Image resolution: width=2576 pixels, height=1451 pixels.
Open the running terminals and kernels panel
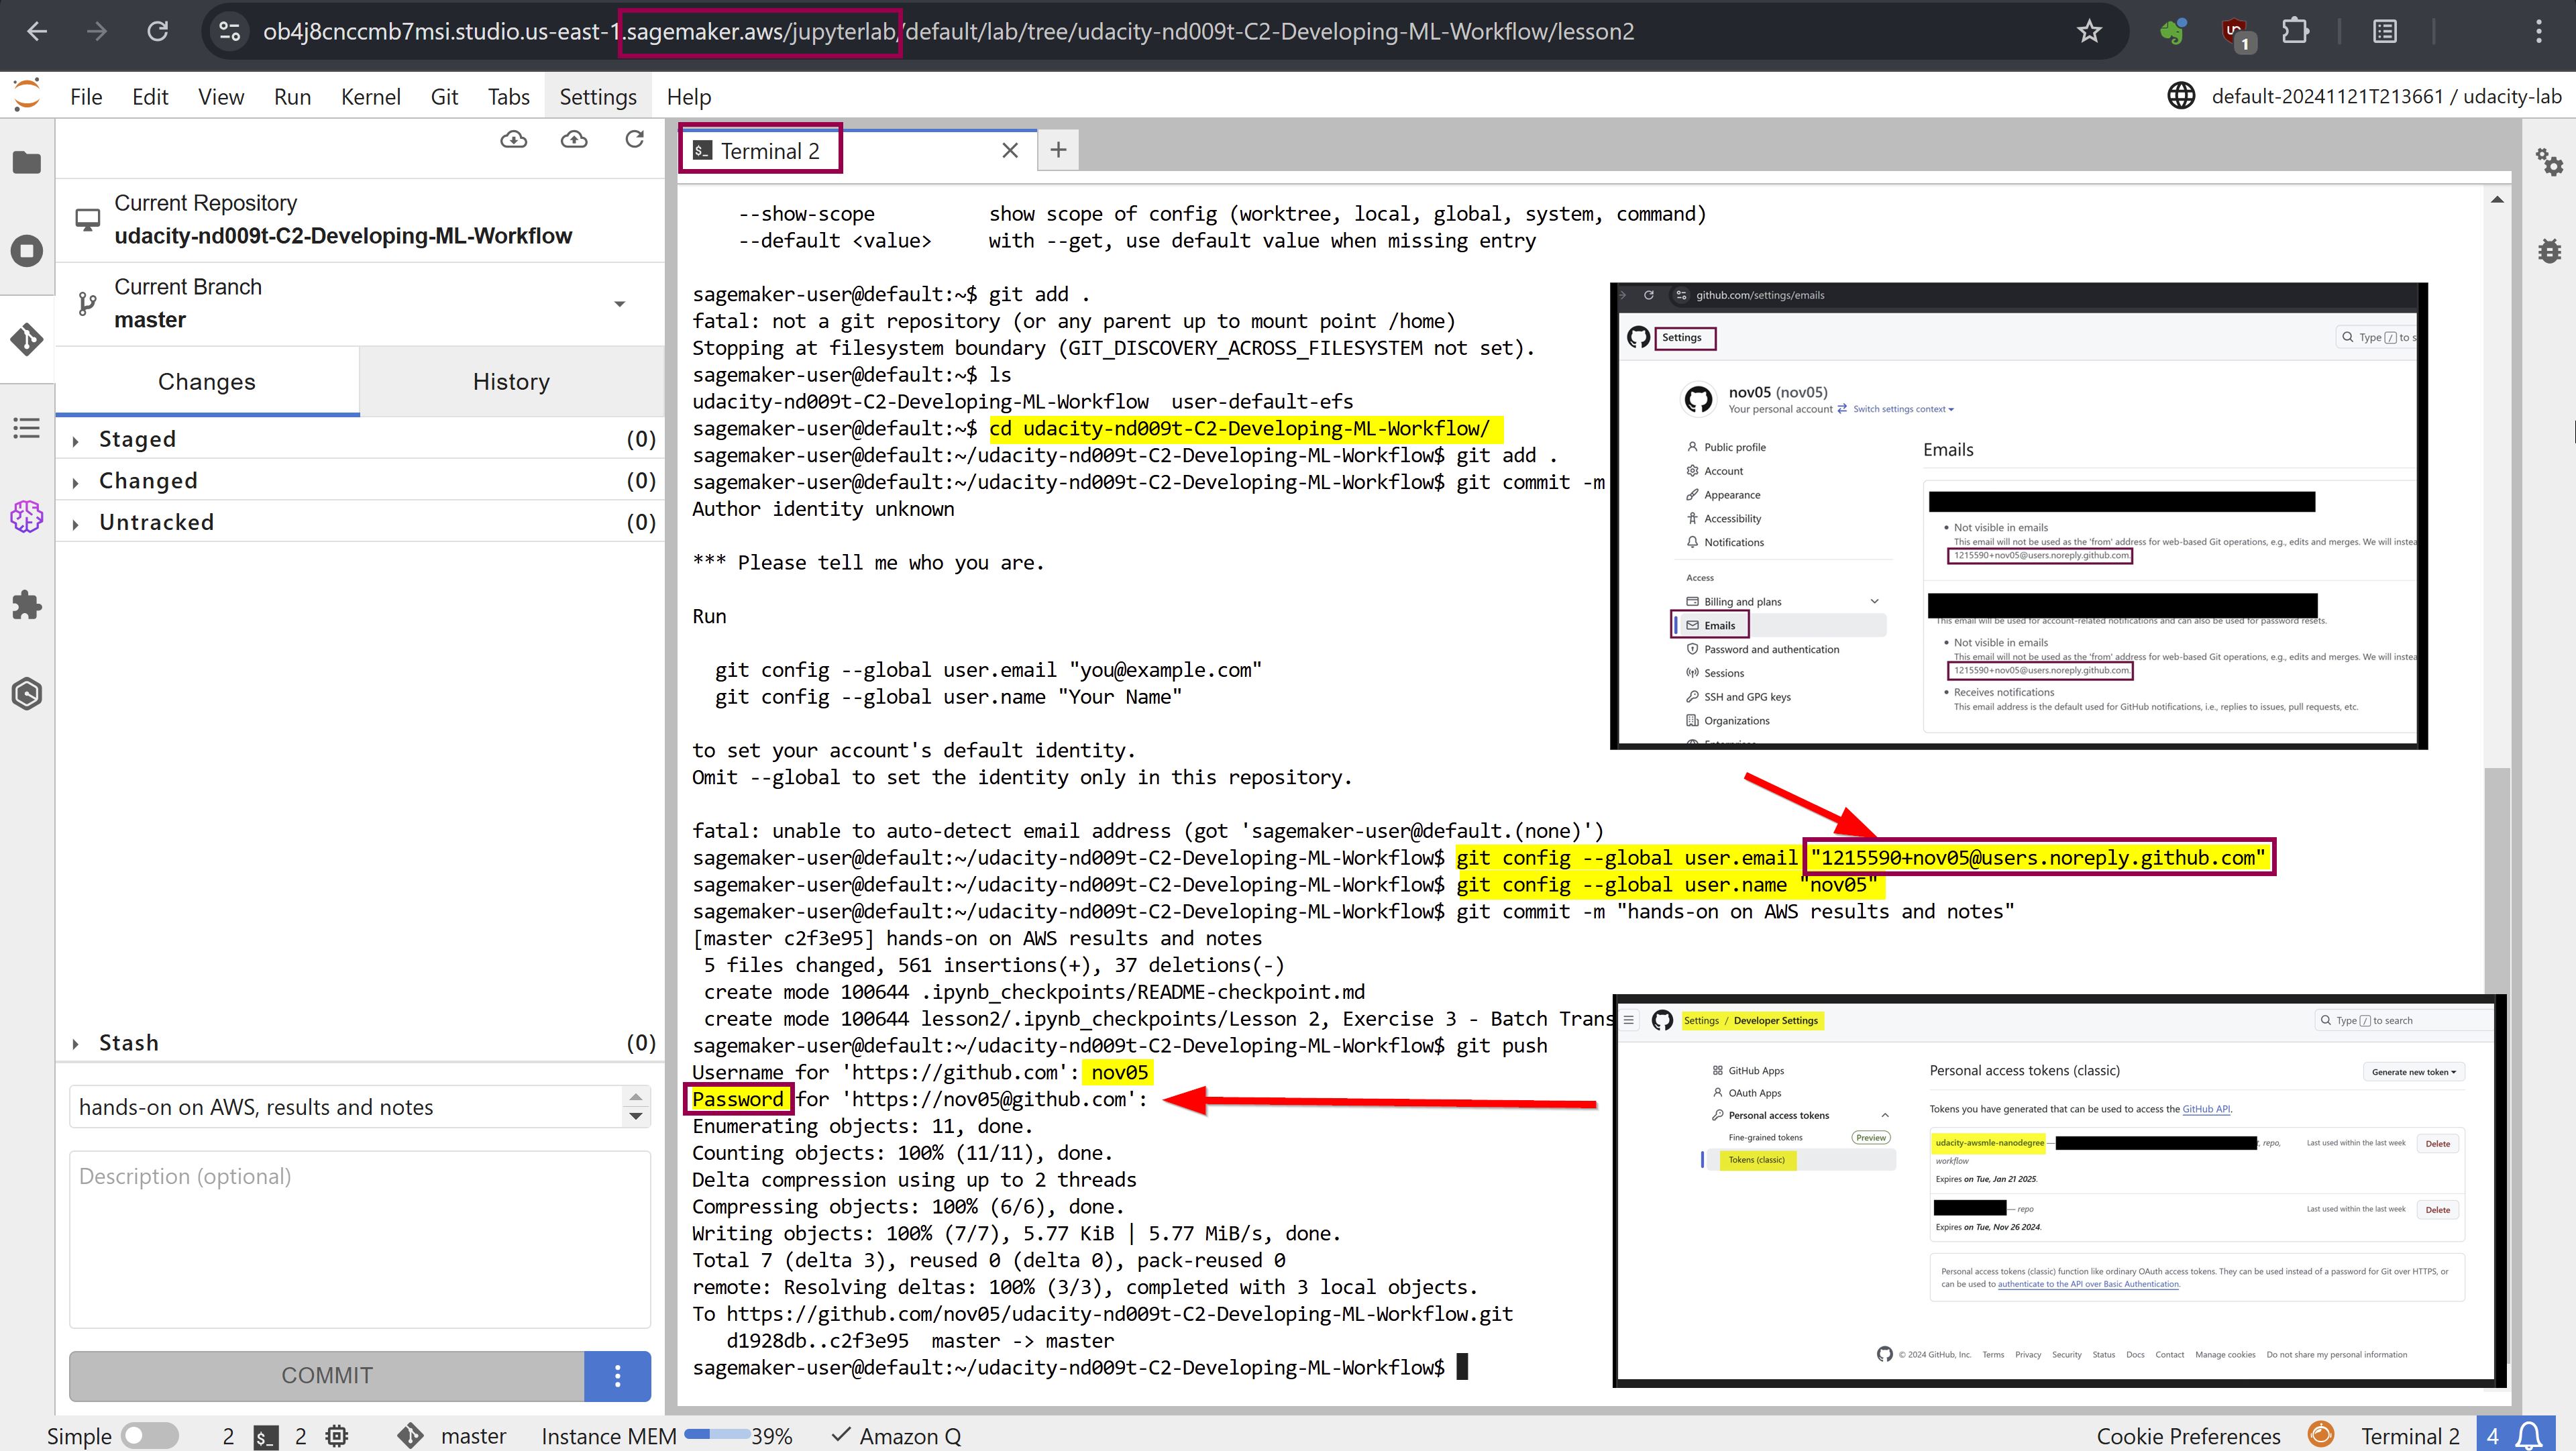point(27,250)
